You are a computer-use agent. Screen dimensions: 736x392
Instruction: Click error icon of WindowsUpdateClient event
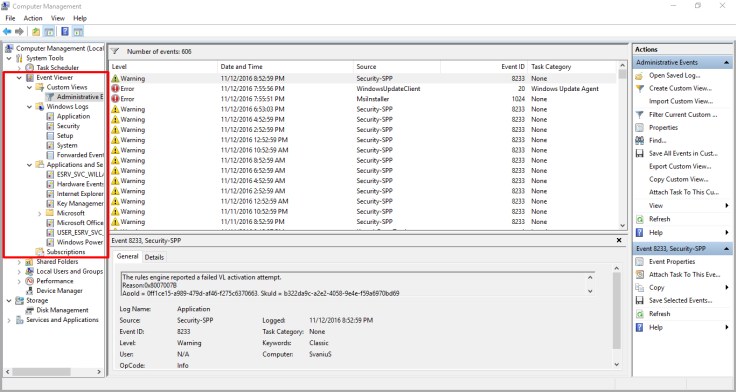coord(115,89)
